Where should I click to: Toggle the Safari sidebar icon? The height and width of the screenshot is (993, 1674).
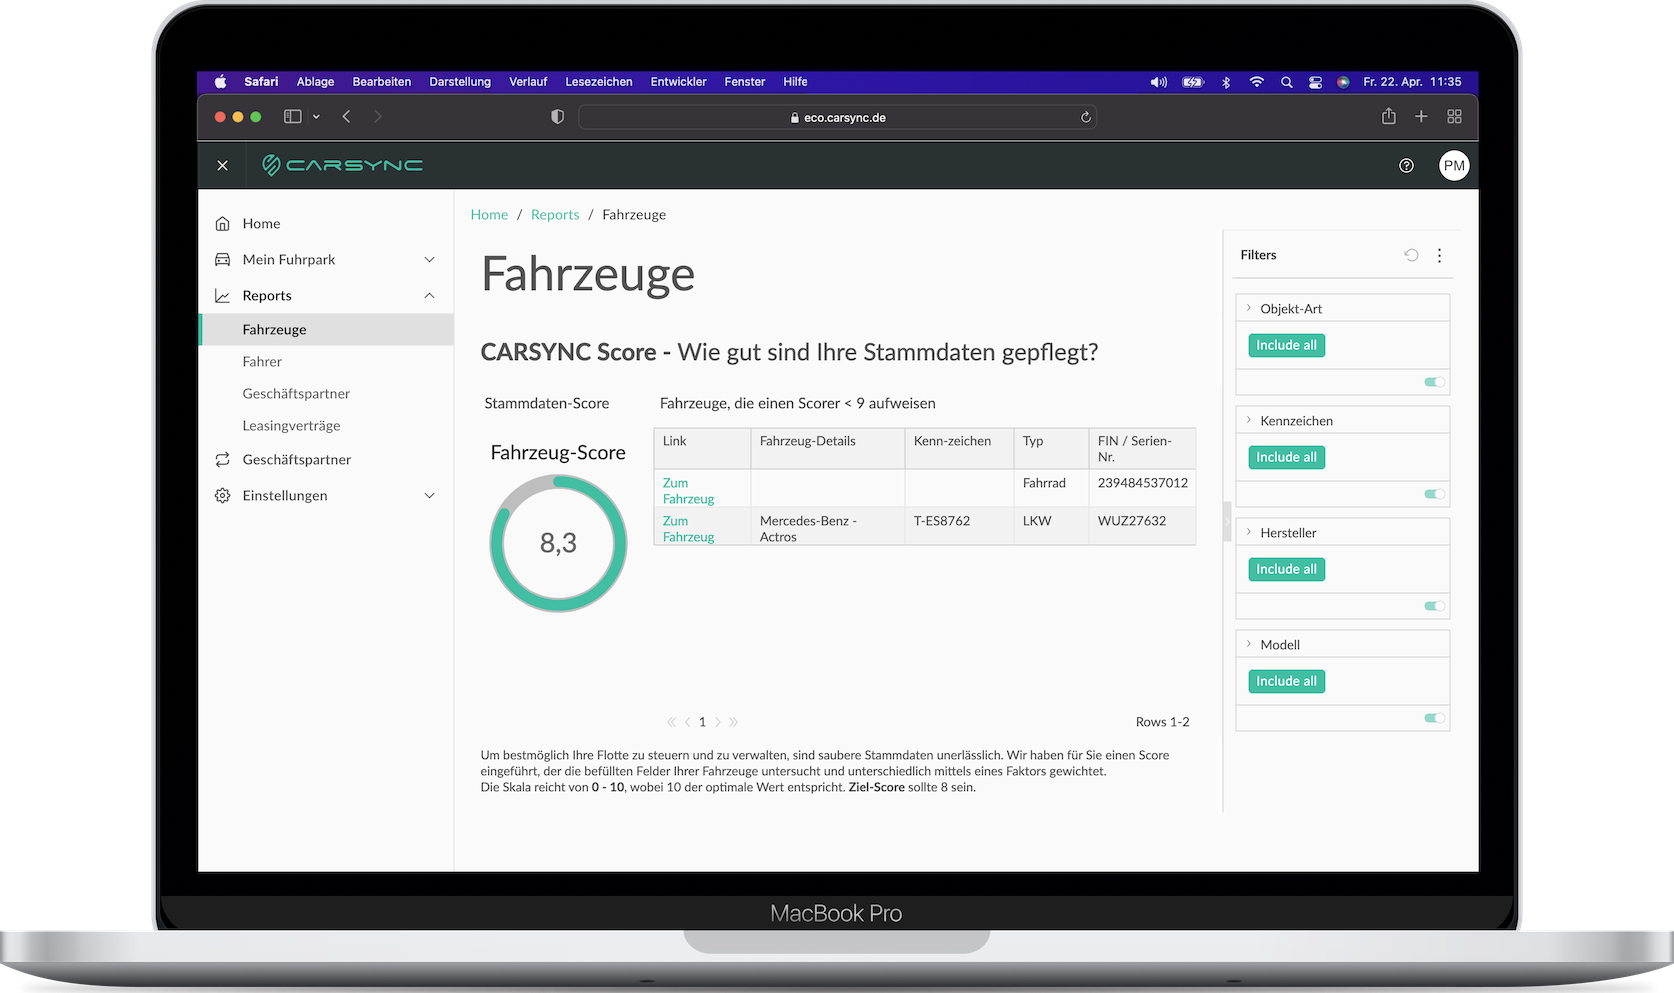pyautogui.click(x=293, y=117)
